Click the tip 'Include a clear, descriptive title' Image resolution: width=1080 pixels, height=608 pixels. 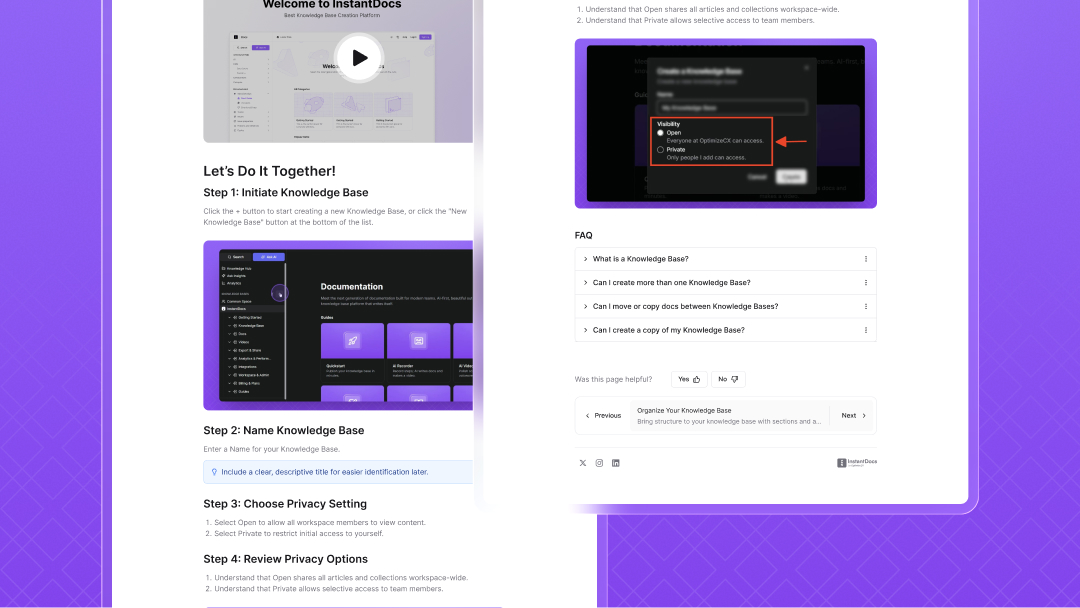338,472
